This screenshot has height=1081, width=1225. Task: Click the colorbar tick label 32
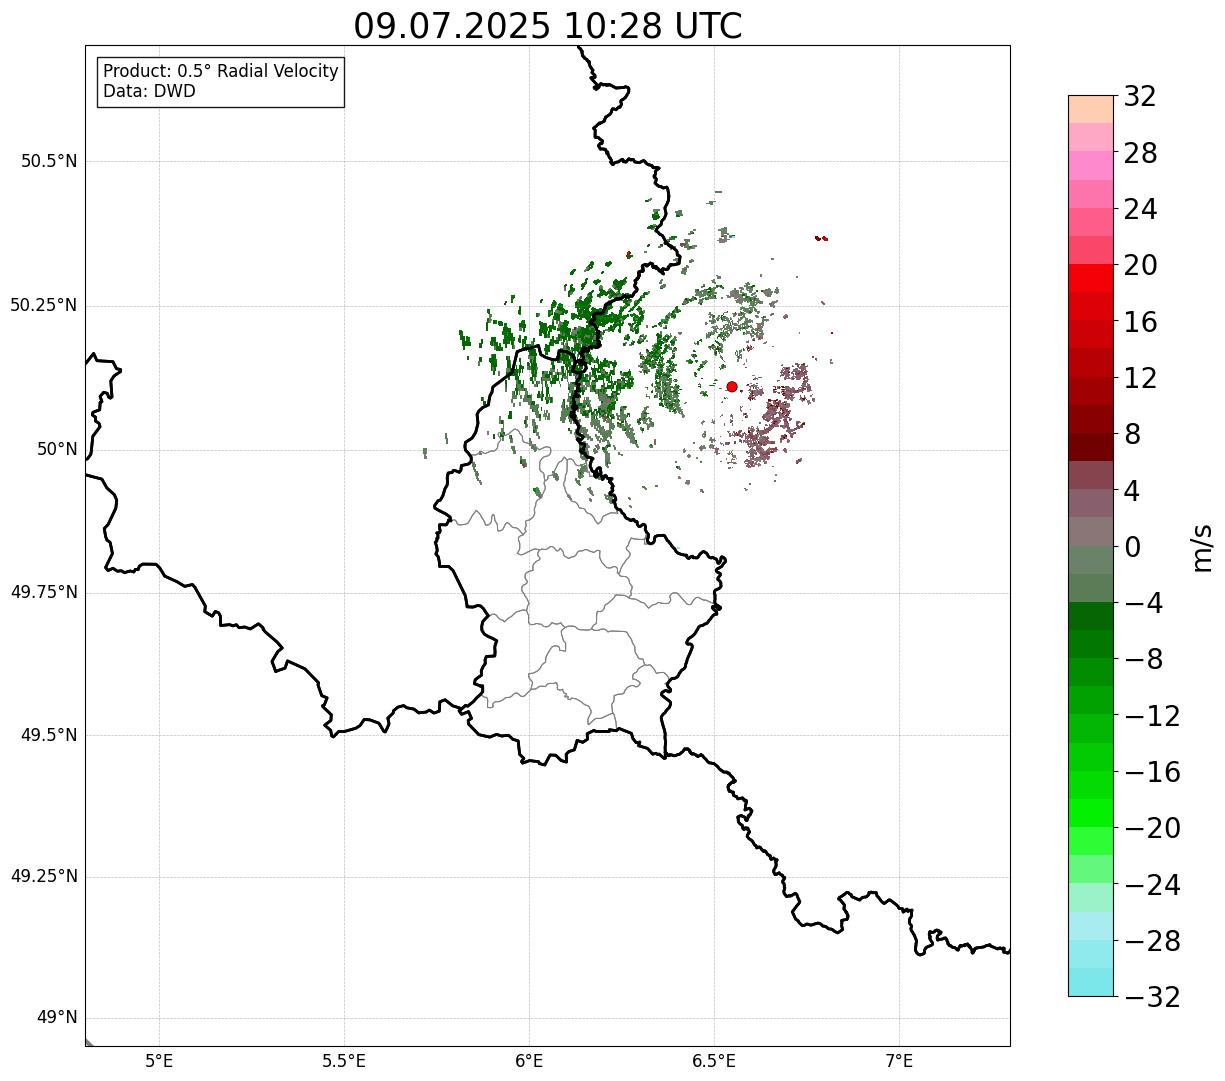pos(1140,97)
